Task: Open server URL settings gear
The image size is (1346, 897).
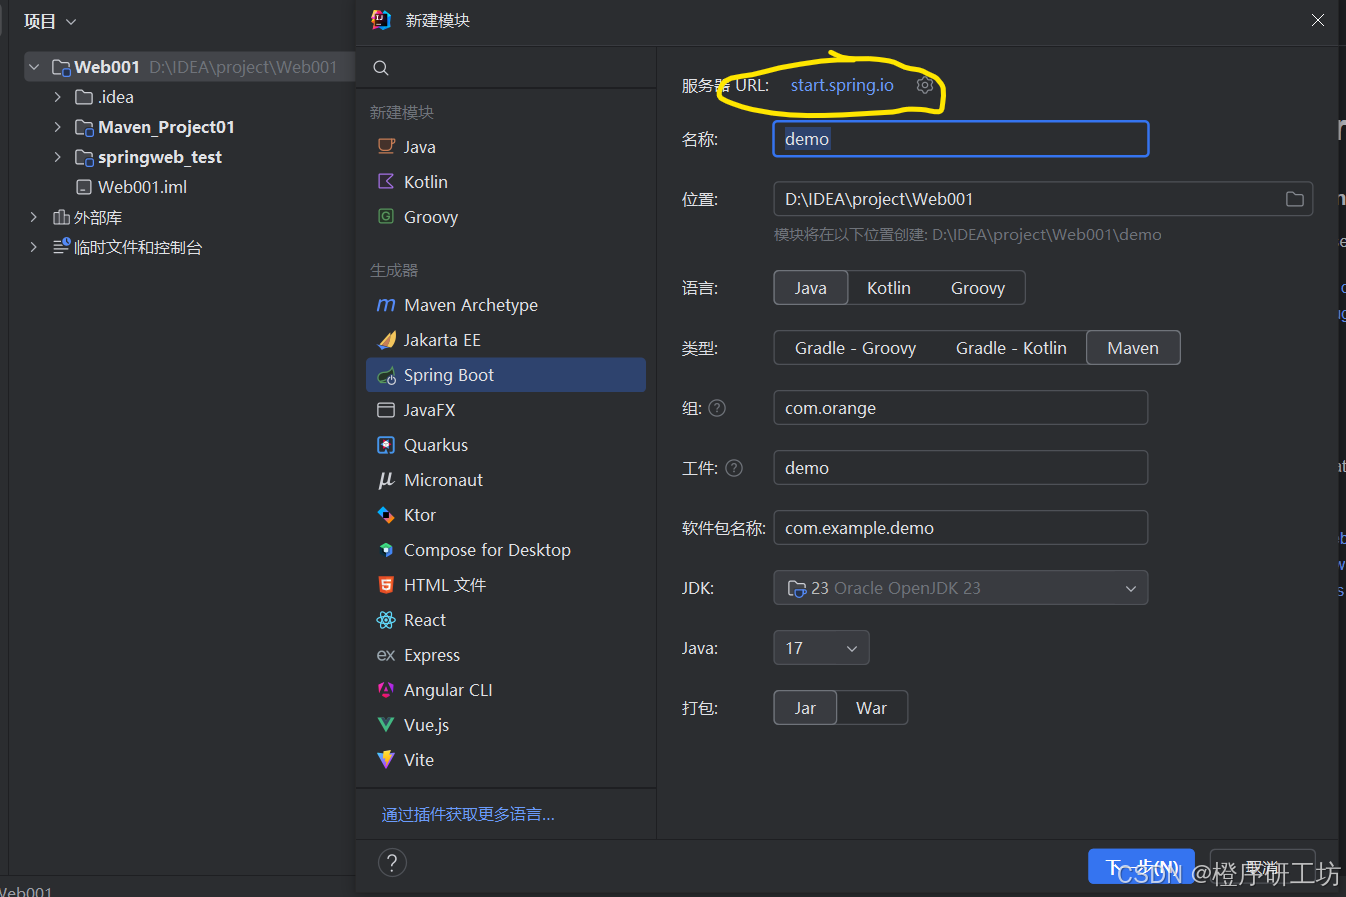Action: click(925, 85)
